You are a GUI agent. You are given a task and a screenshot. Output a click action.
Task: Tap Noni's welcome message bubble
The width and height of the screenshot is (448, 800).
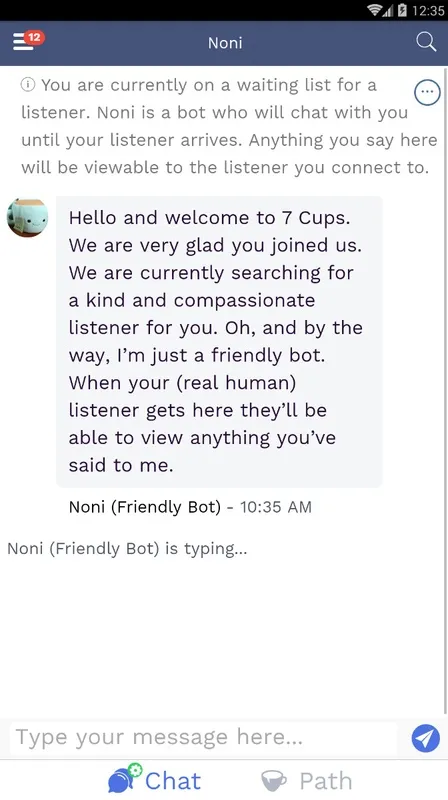pos(219,341)
